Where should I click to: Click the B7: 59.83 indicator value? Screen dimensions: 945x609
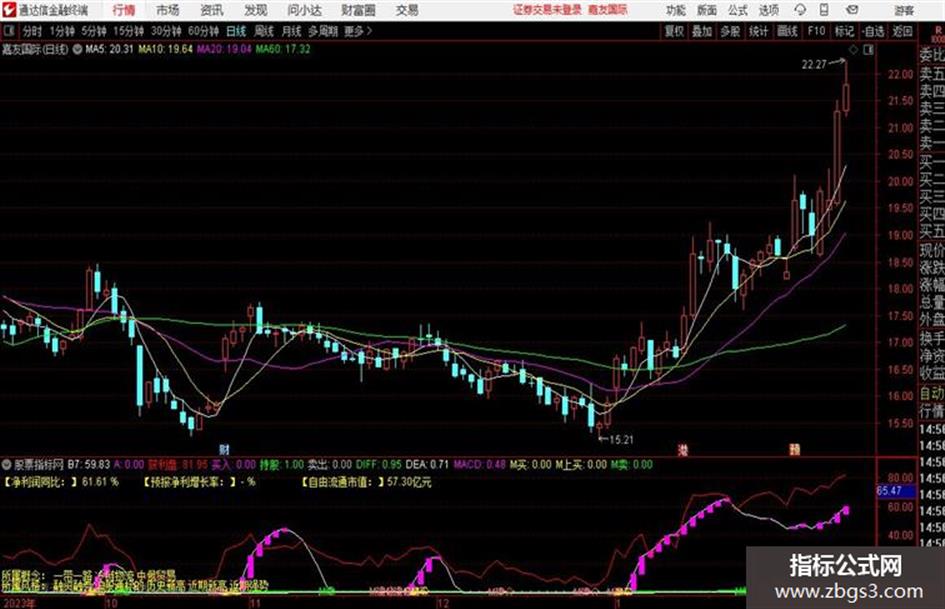pyautogui.click(x=89, y=464)
